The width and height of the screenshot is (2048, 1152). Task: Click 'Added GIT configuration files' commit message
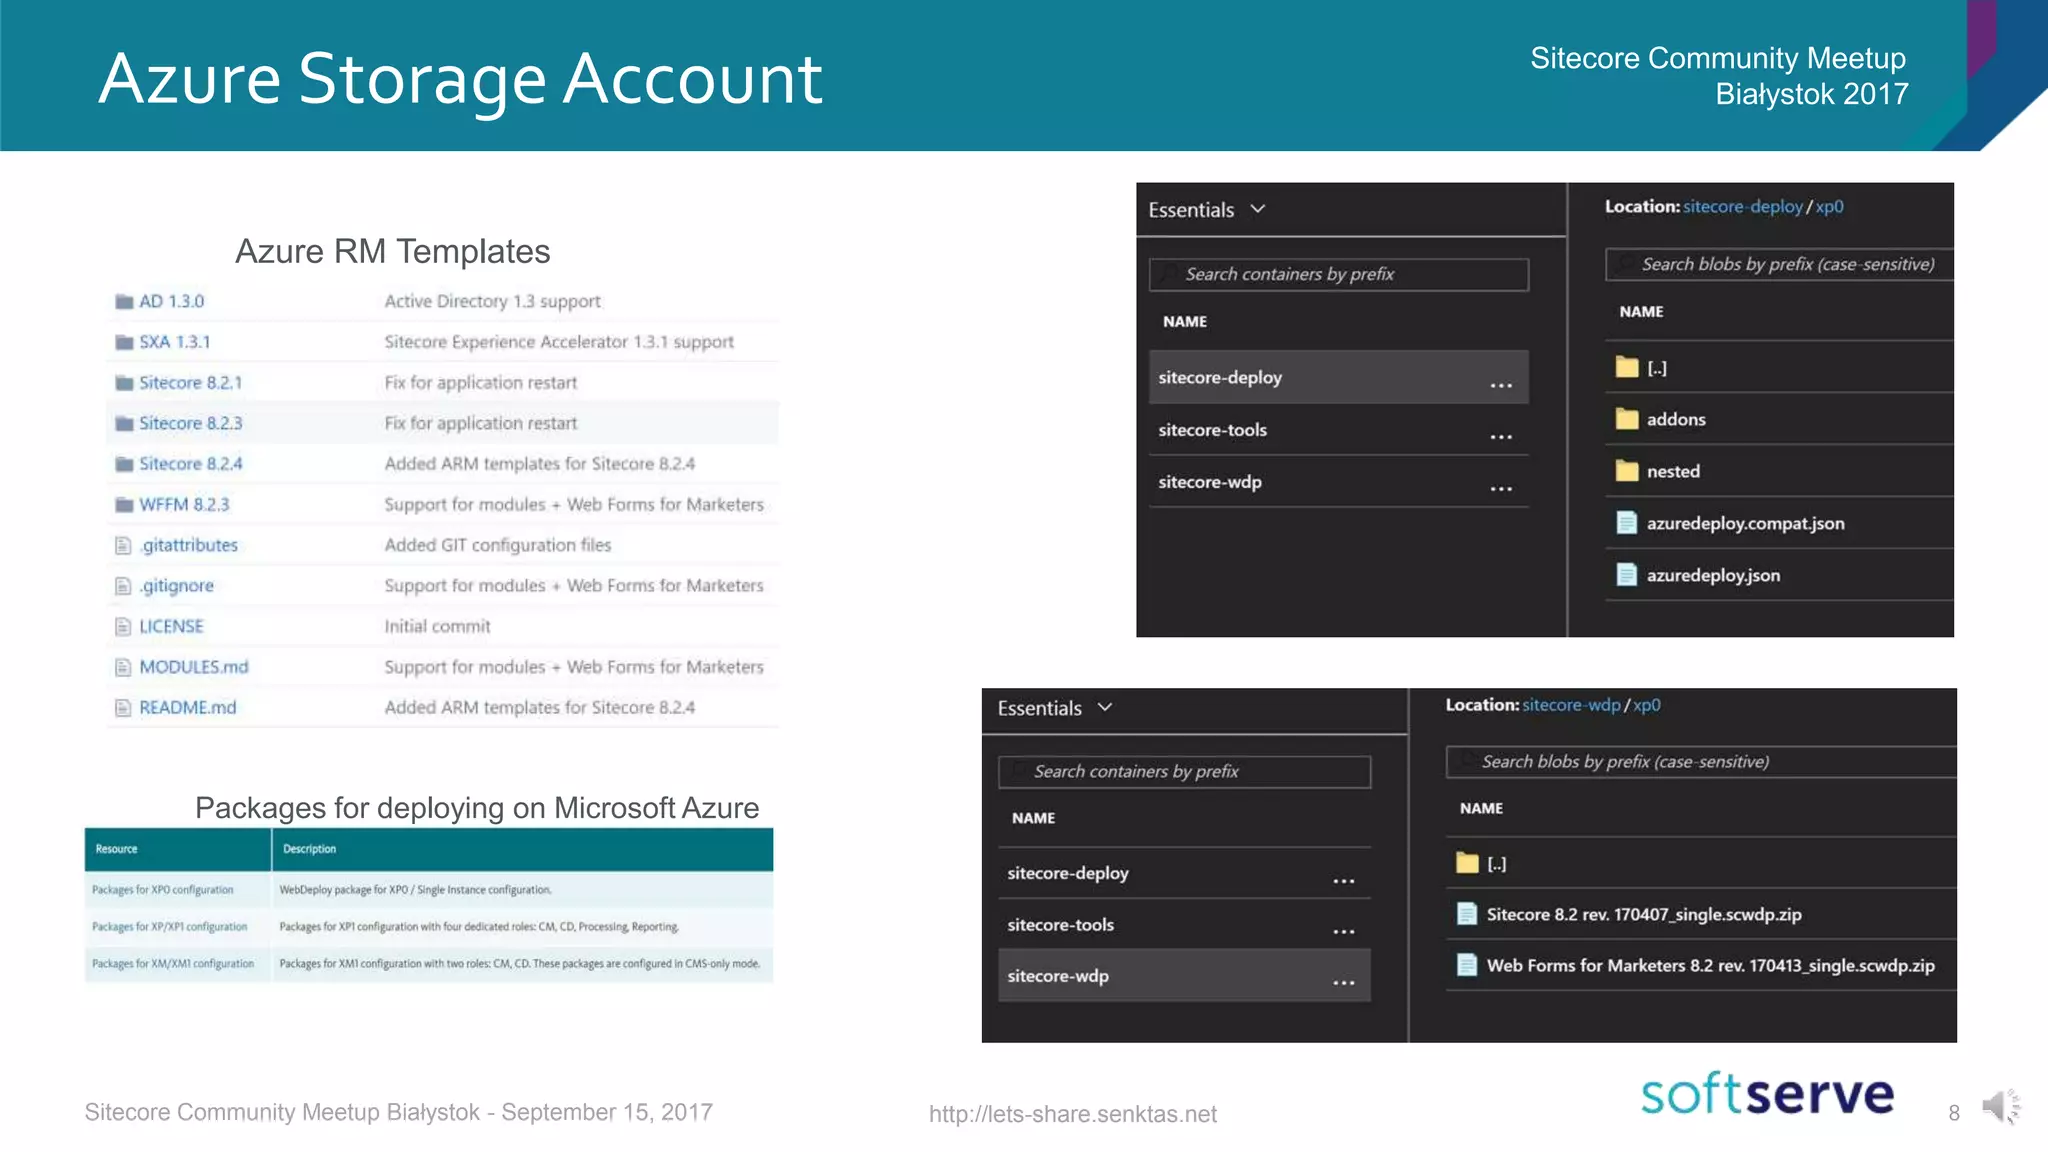[x=497, y=545]
